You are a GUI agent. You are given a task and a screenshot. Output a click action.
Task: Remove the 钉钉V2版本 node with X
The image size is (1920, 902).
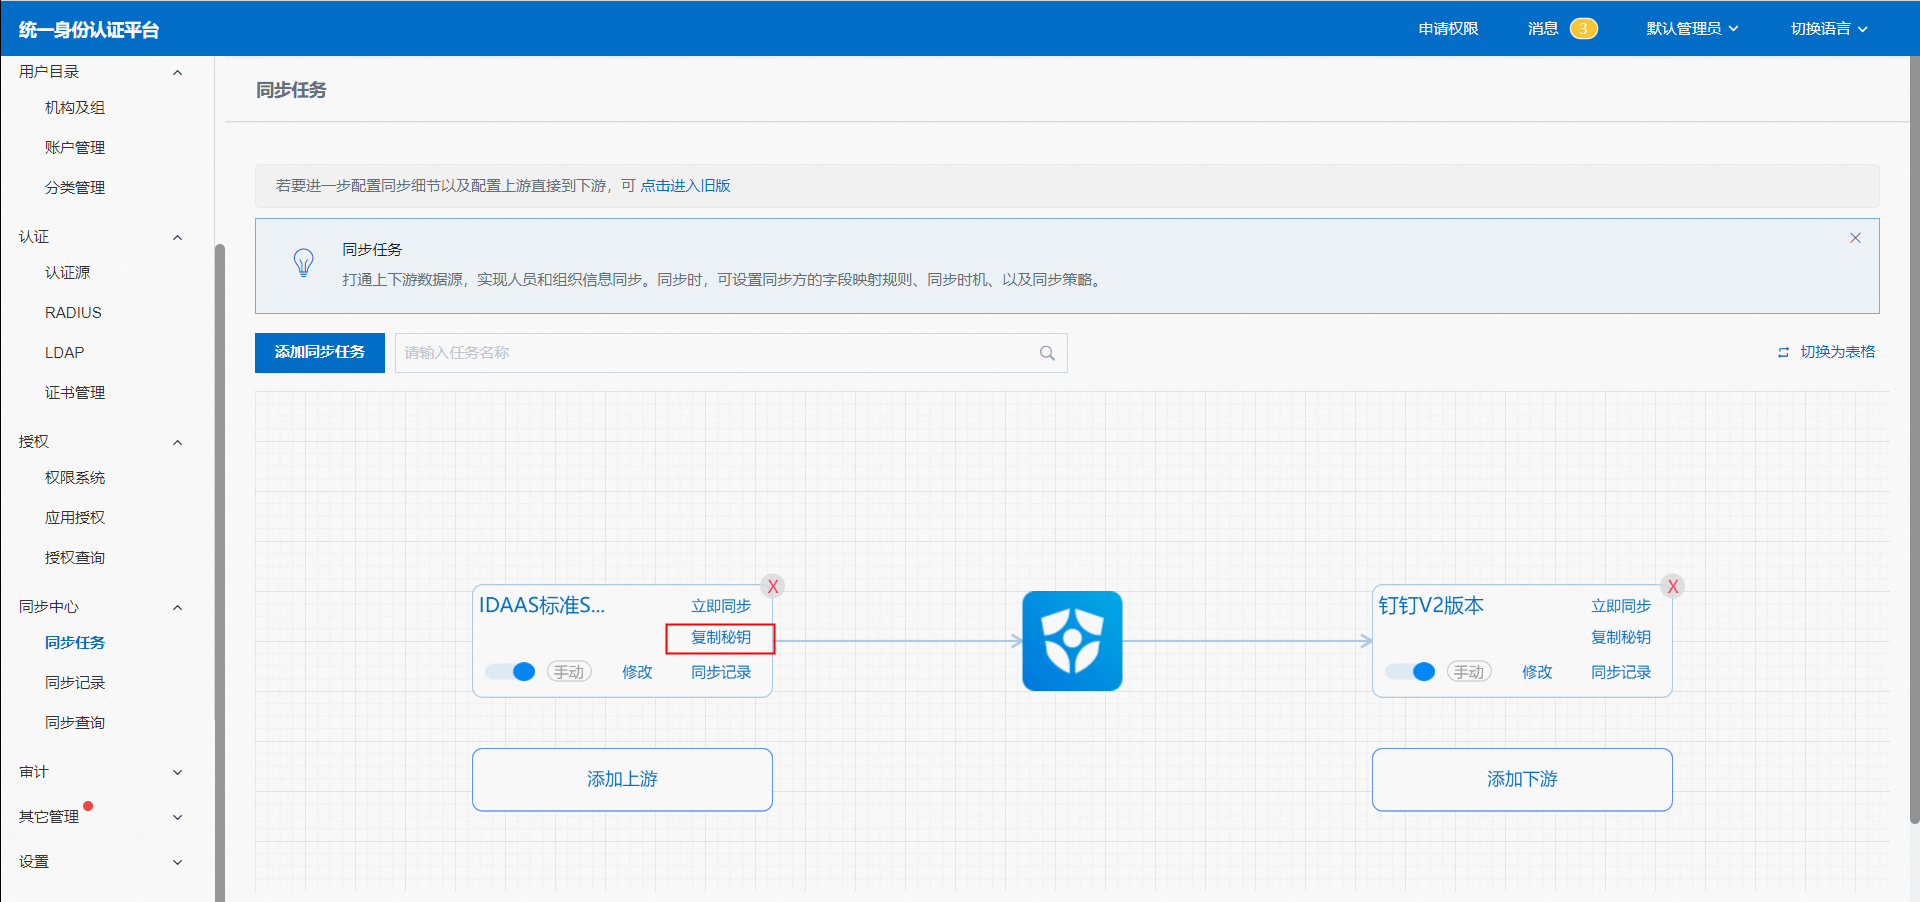click(x=1672, y=587)
